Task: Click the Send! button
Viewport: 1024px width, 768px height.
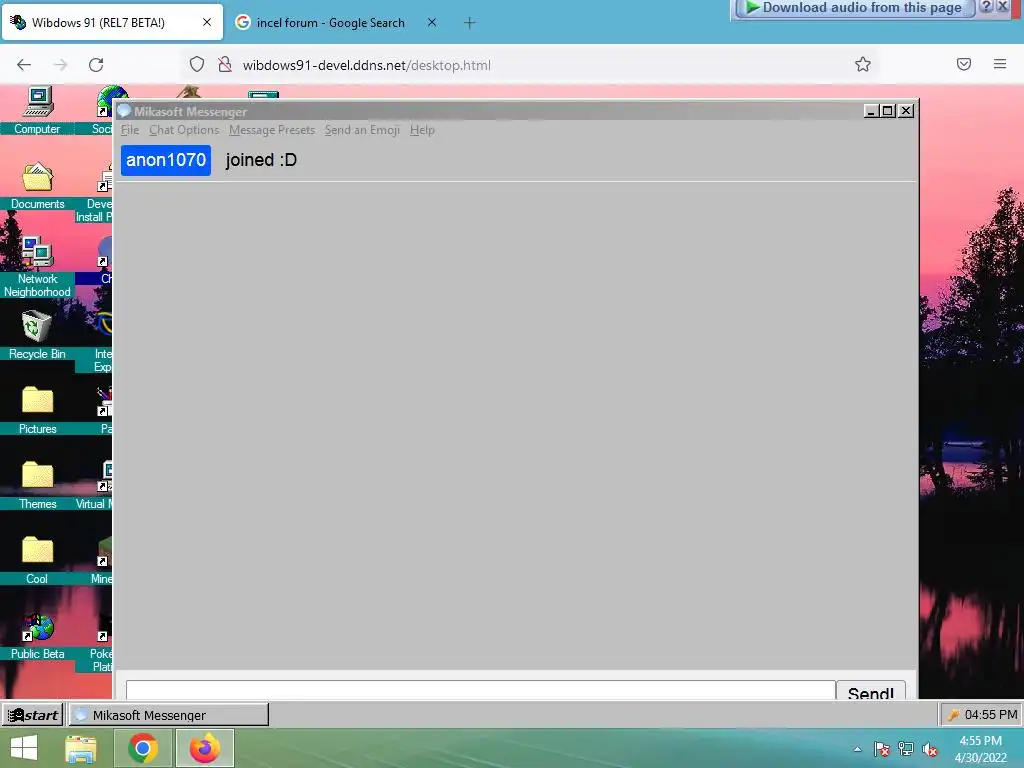Action: click(871, 691)
